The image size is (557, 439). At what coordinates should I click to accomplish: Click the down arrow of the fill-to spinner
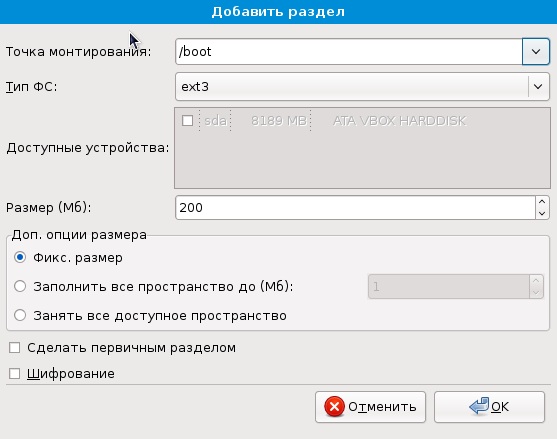pyautogui.click(x=536, y=292)
